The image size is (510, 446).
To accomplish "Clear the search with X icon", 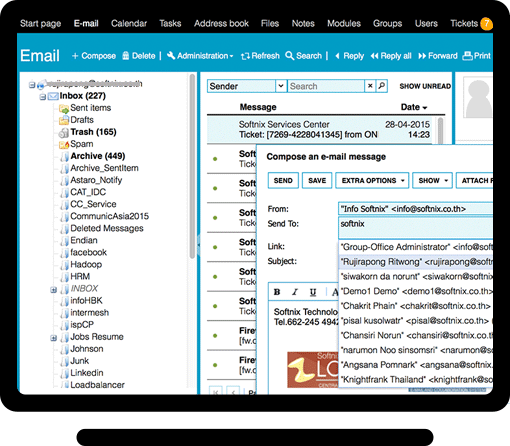I will pyautogui.click(x=370, y=86).
